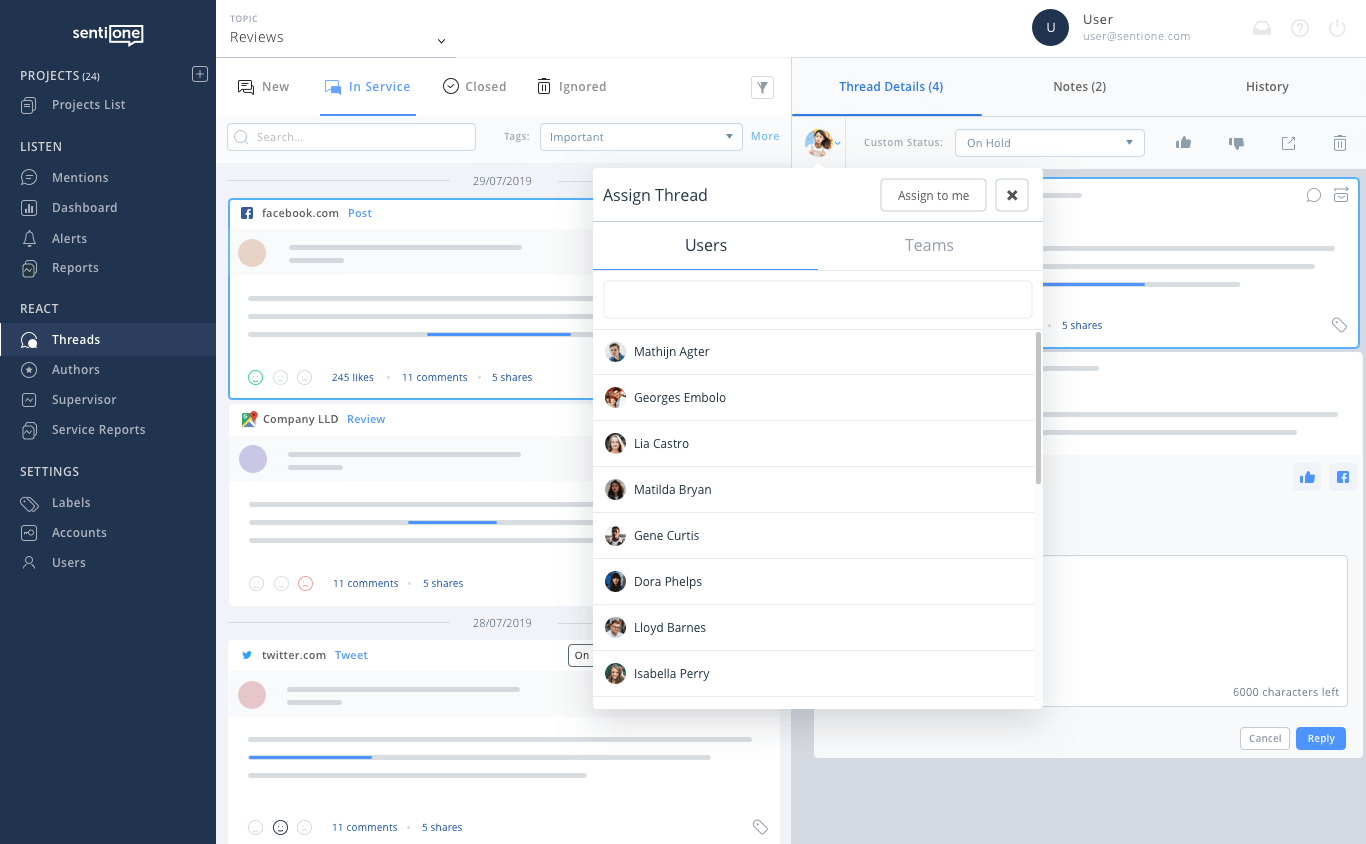
Task: Expand the Topic Reviews dropdown
Action: tap(337, 37)
